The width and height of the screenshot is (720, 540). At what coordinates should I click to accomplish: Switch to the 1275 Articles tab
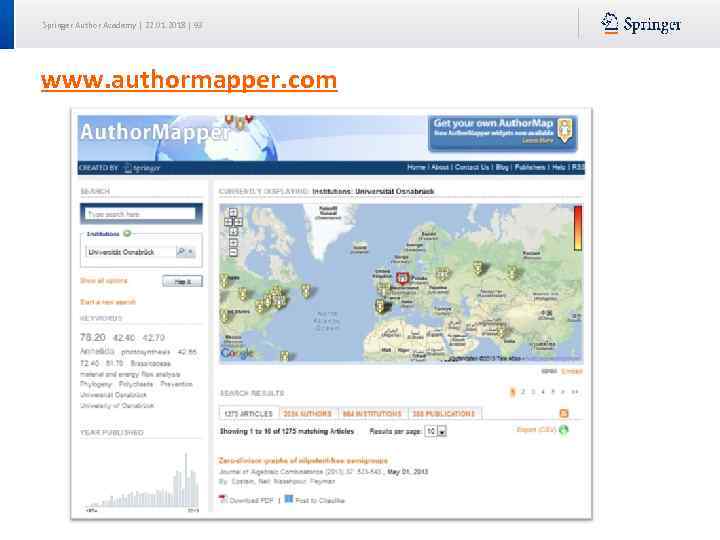point(248,413)
